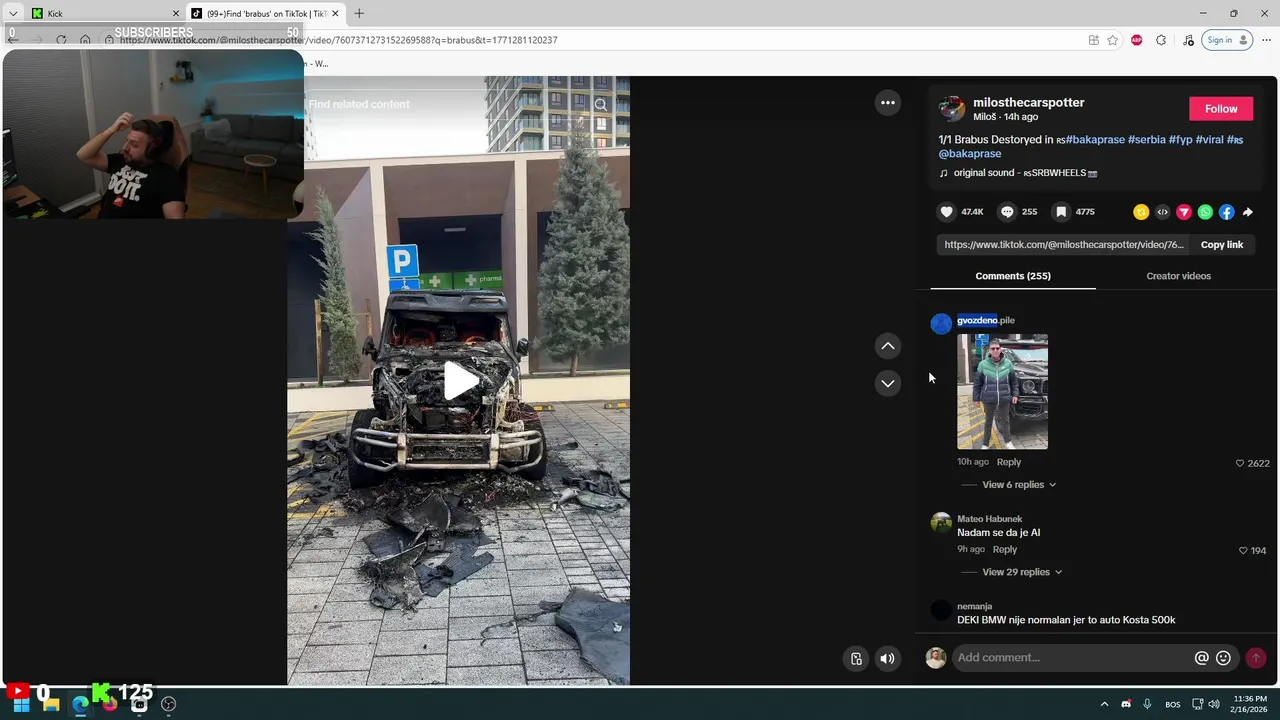
Task: Open the ABP adblock extension icon
Action: tap(1136, 40)
